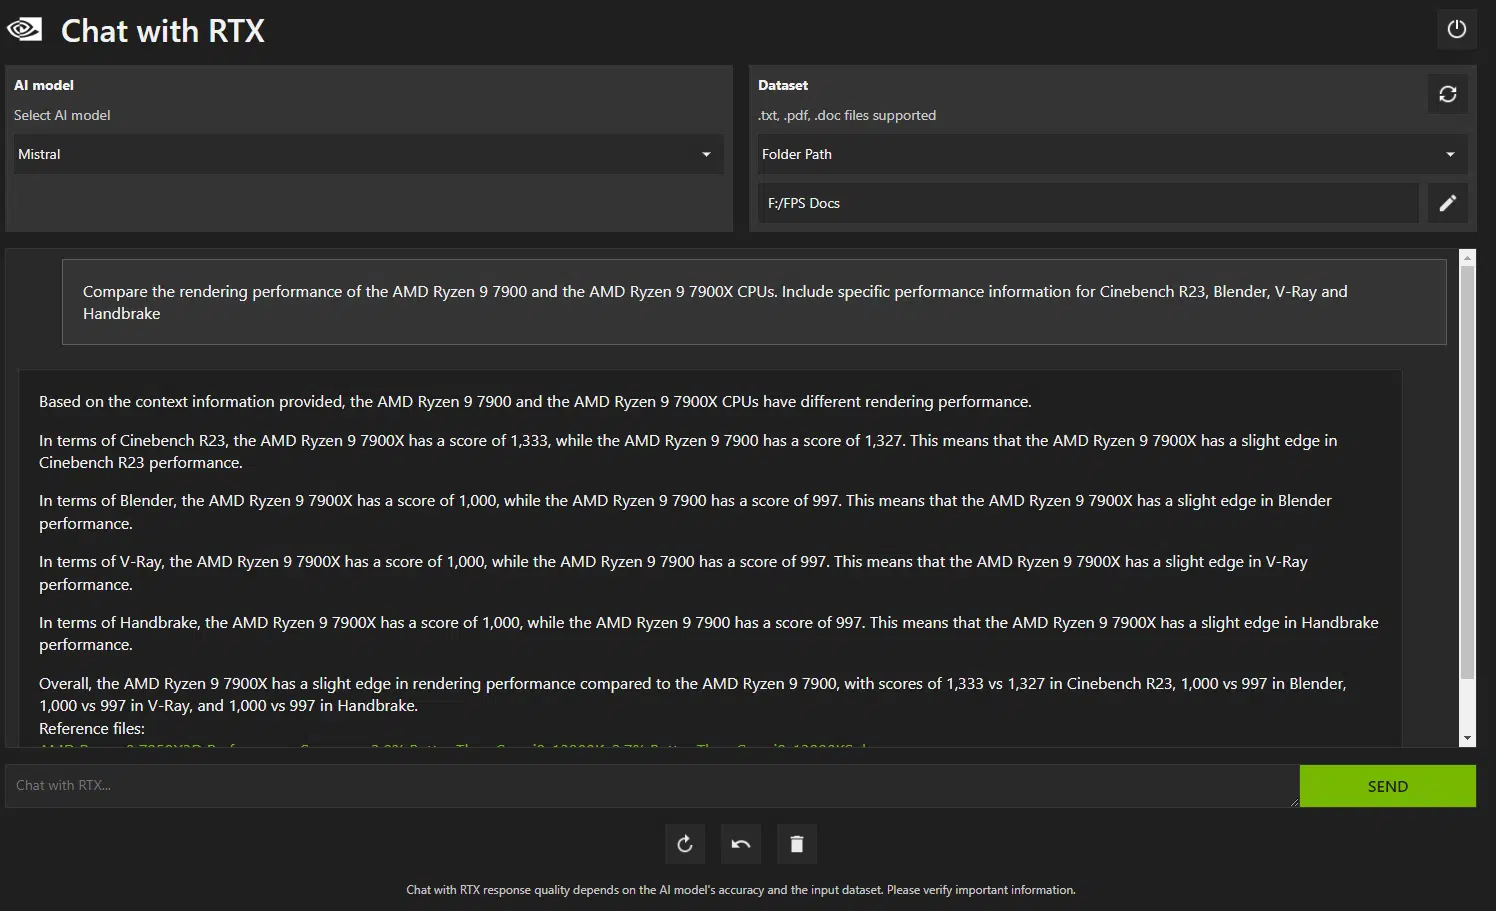Click the 'Overall, the AMD Ryzen' summary paragraph
Screen dimensions: 1496x911
[x=692, y=694]
